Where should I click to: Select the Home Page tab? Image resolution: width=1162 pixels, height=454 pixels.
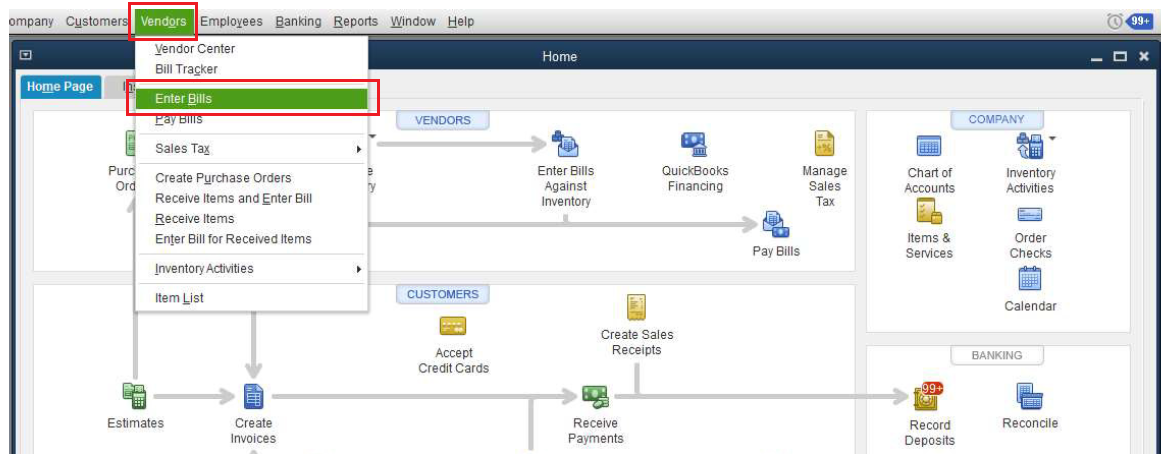[x=60, y=87]
